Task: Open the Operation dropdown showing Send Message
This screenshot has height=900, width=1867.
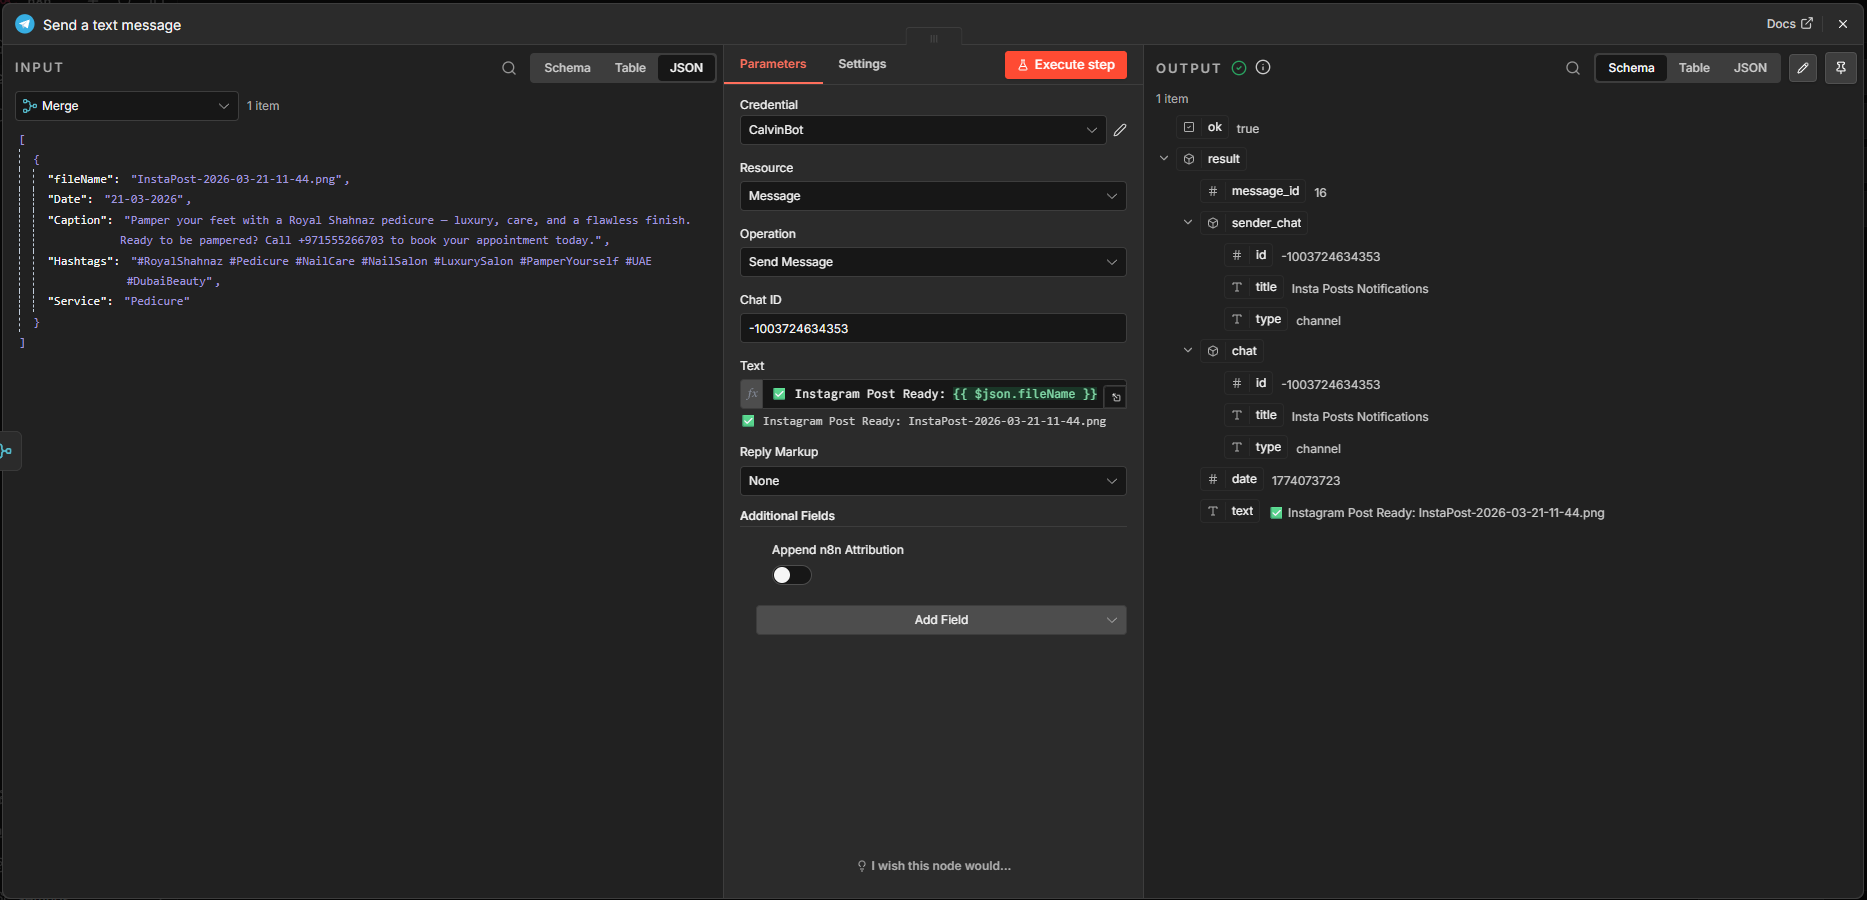Action: click(x=932, y=262)
